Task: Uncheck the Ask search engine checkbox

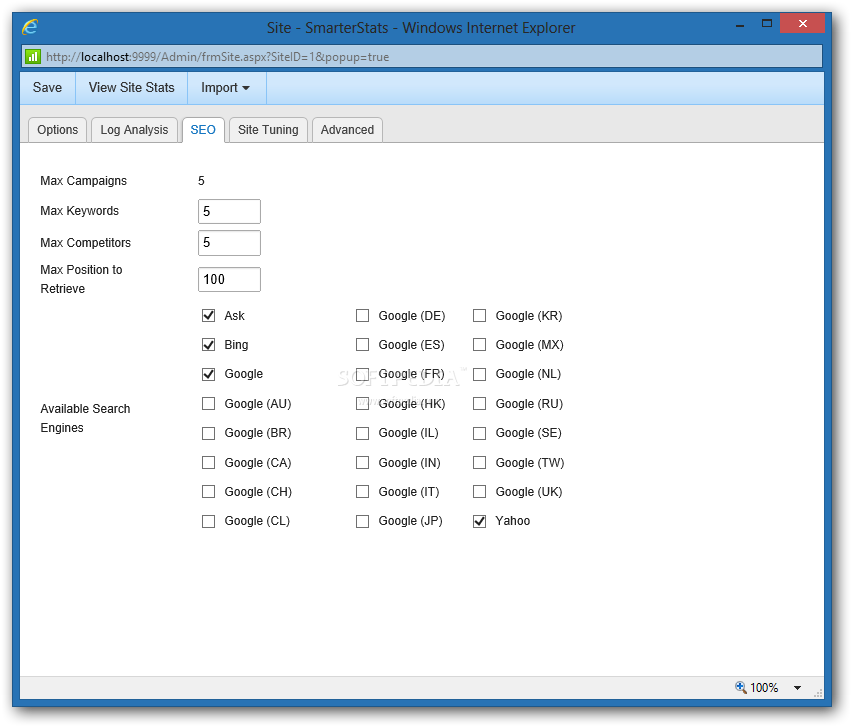Action: pos(209,316)
